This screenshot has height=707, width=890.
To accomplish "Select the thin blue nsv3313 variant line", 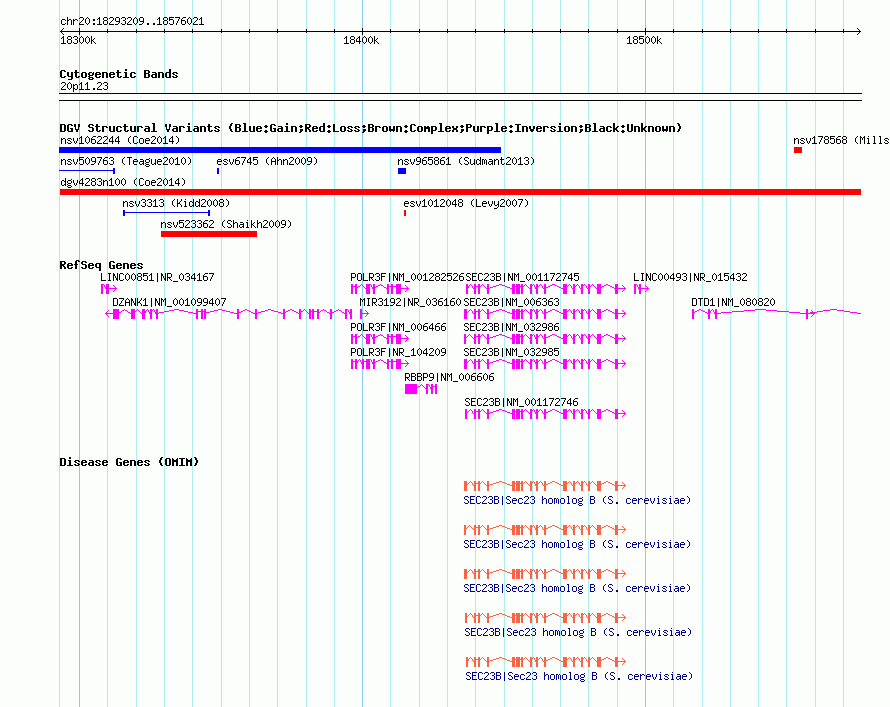I will 167,213.
